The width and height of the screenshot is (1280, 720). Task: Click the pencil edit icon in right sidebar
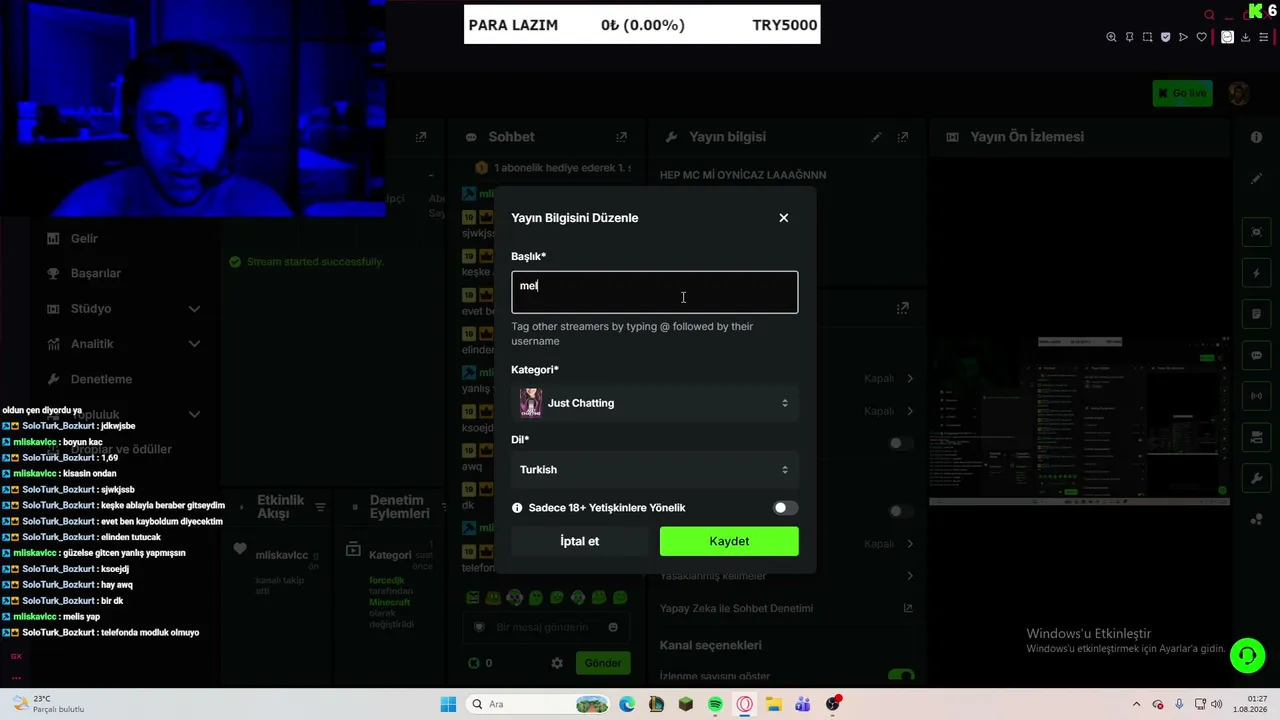1257,179
